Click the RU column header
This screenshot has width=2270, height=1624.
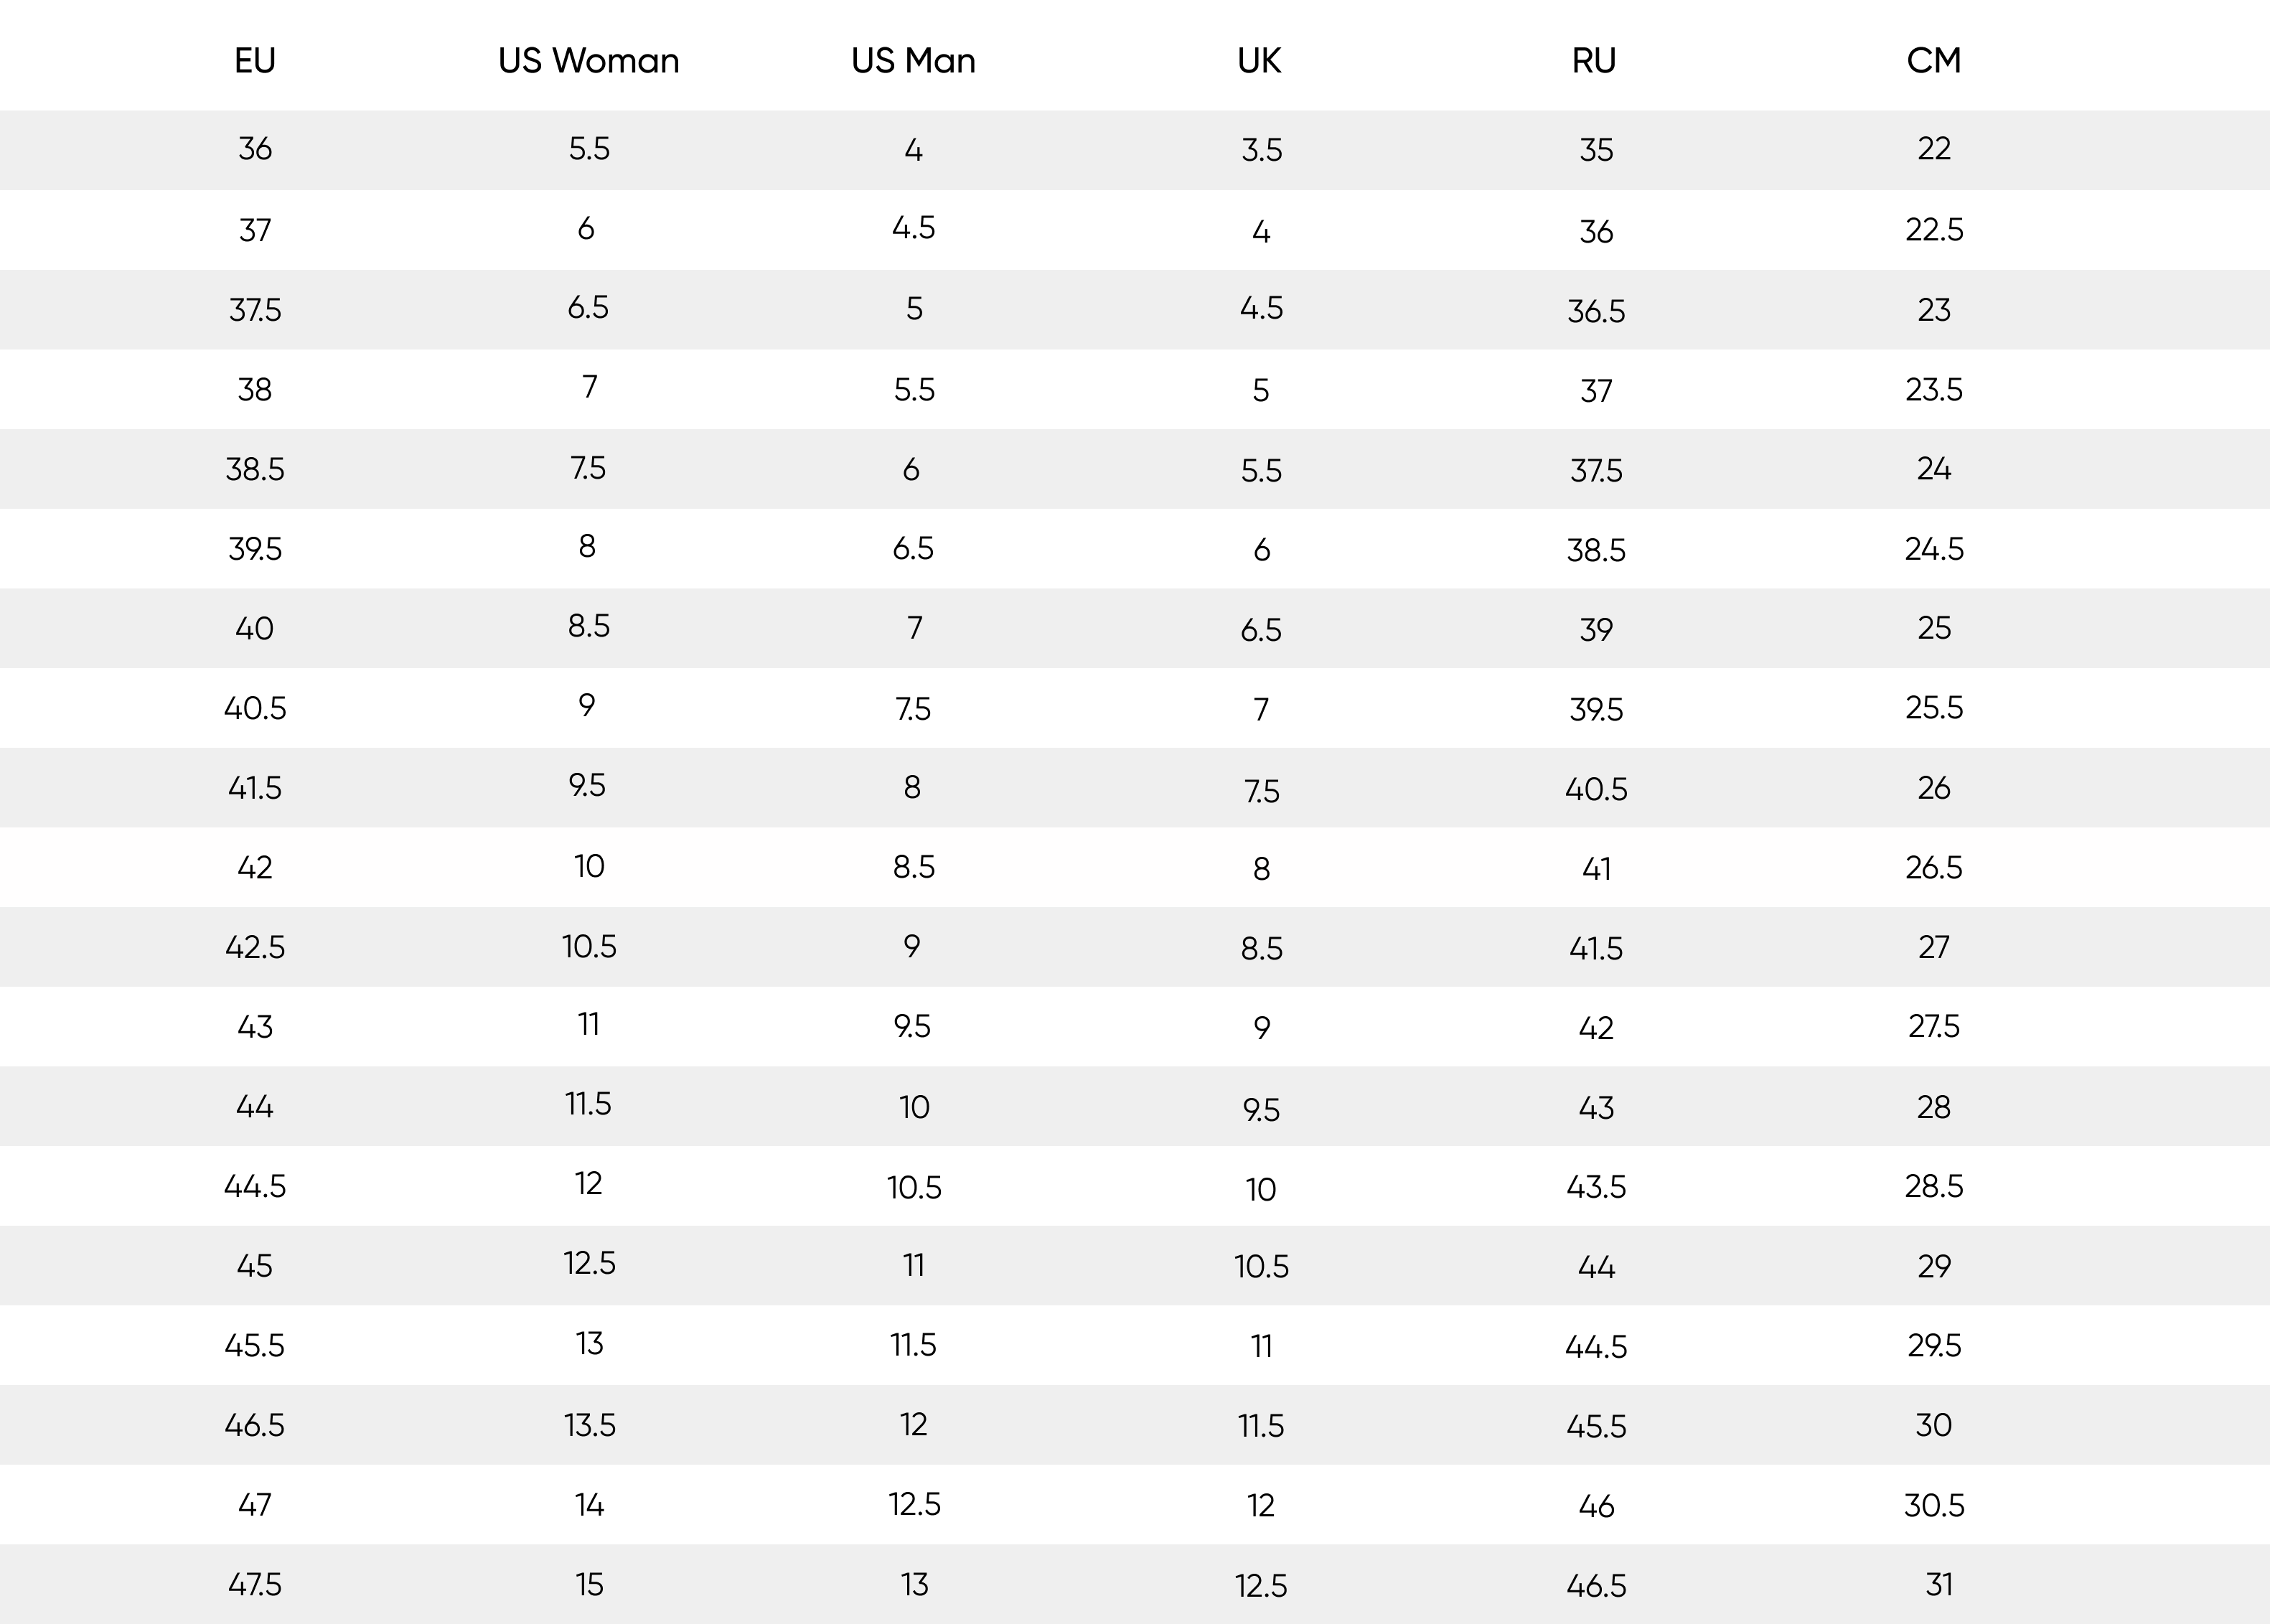(1594, 61)
